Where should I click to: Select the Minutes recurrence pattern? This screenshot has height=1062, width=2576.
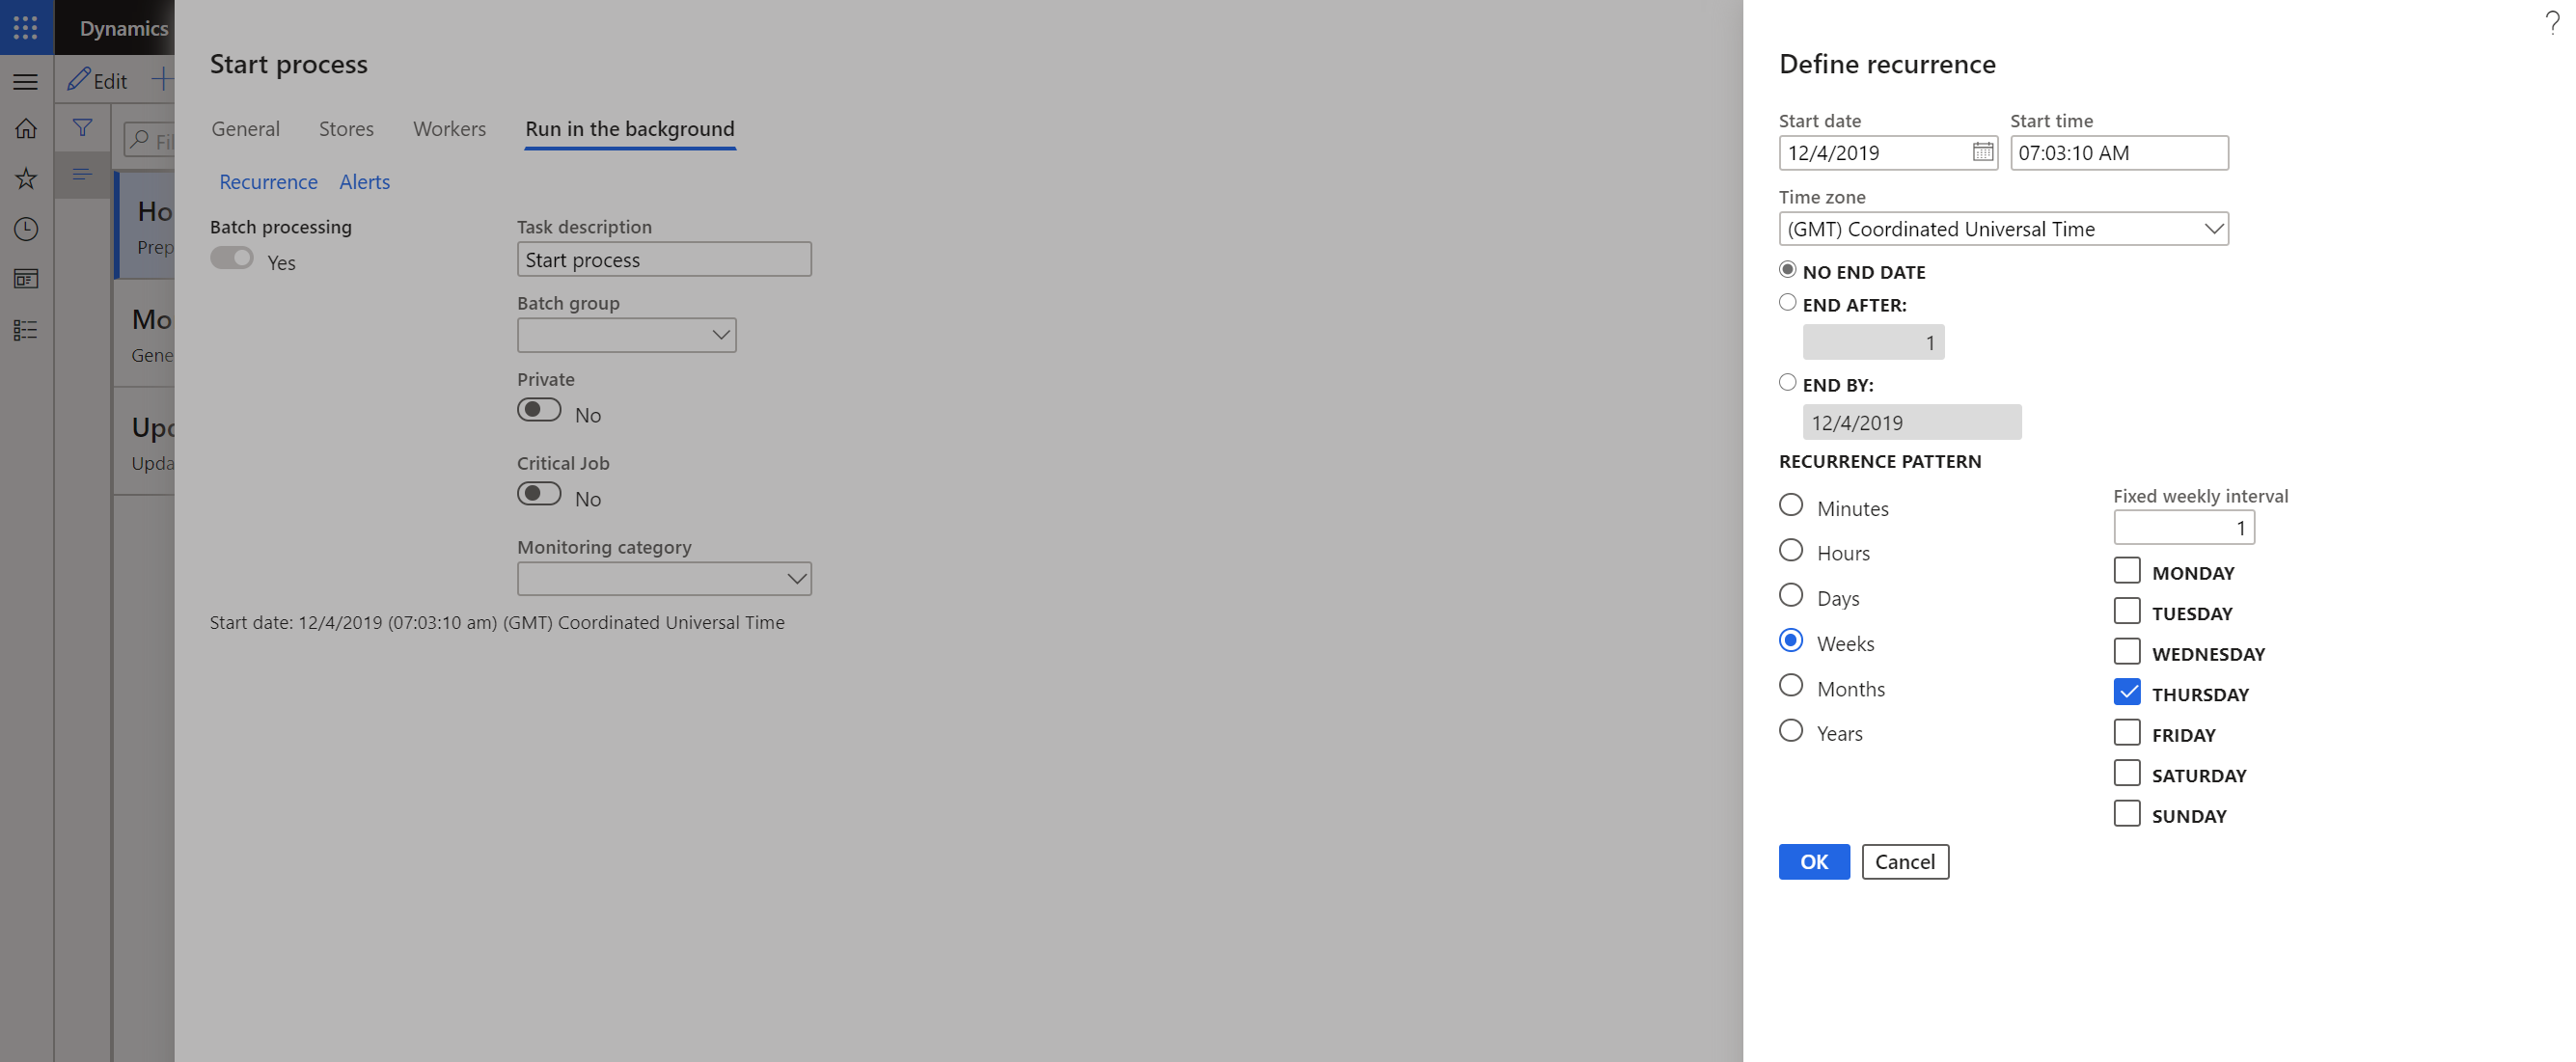pos(1791,505)
